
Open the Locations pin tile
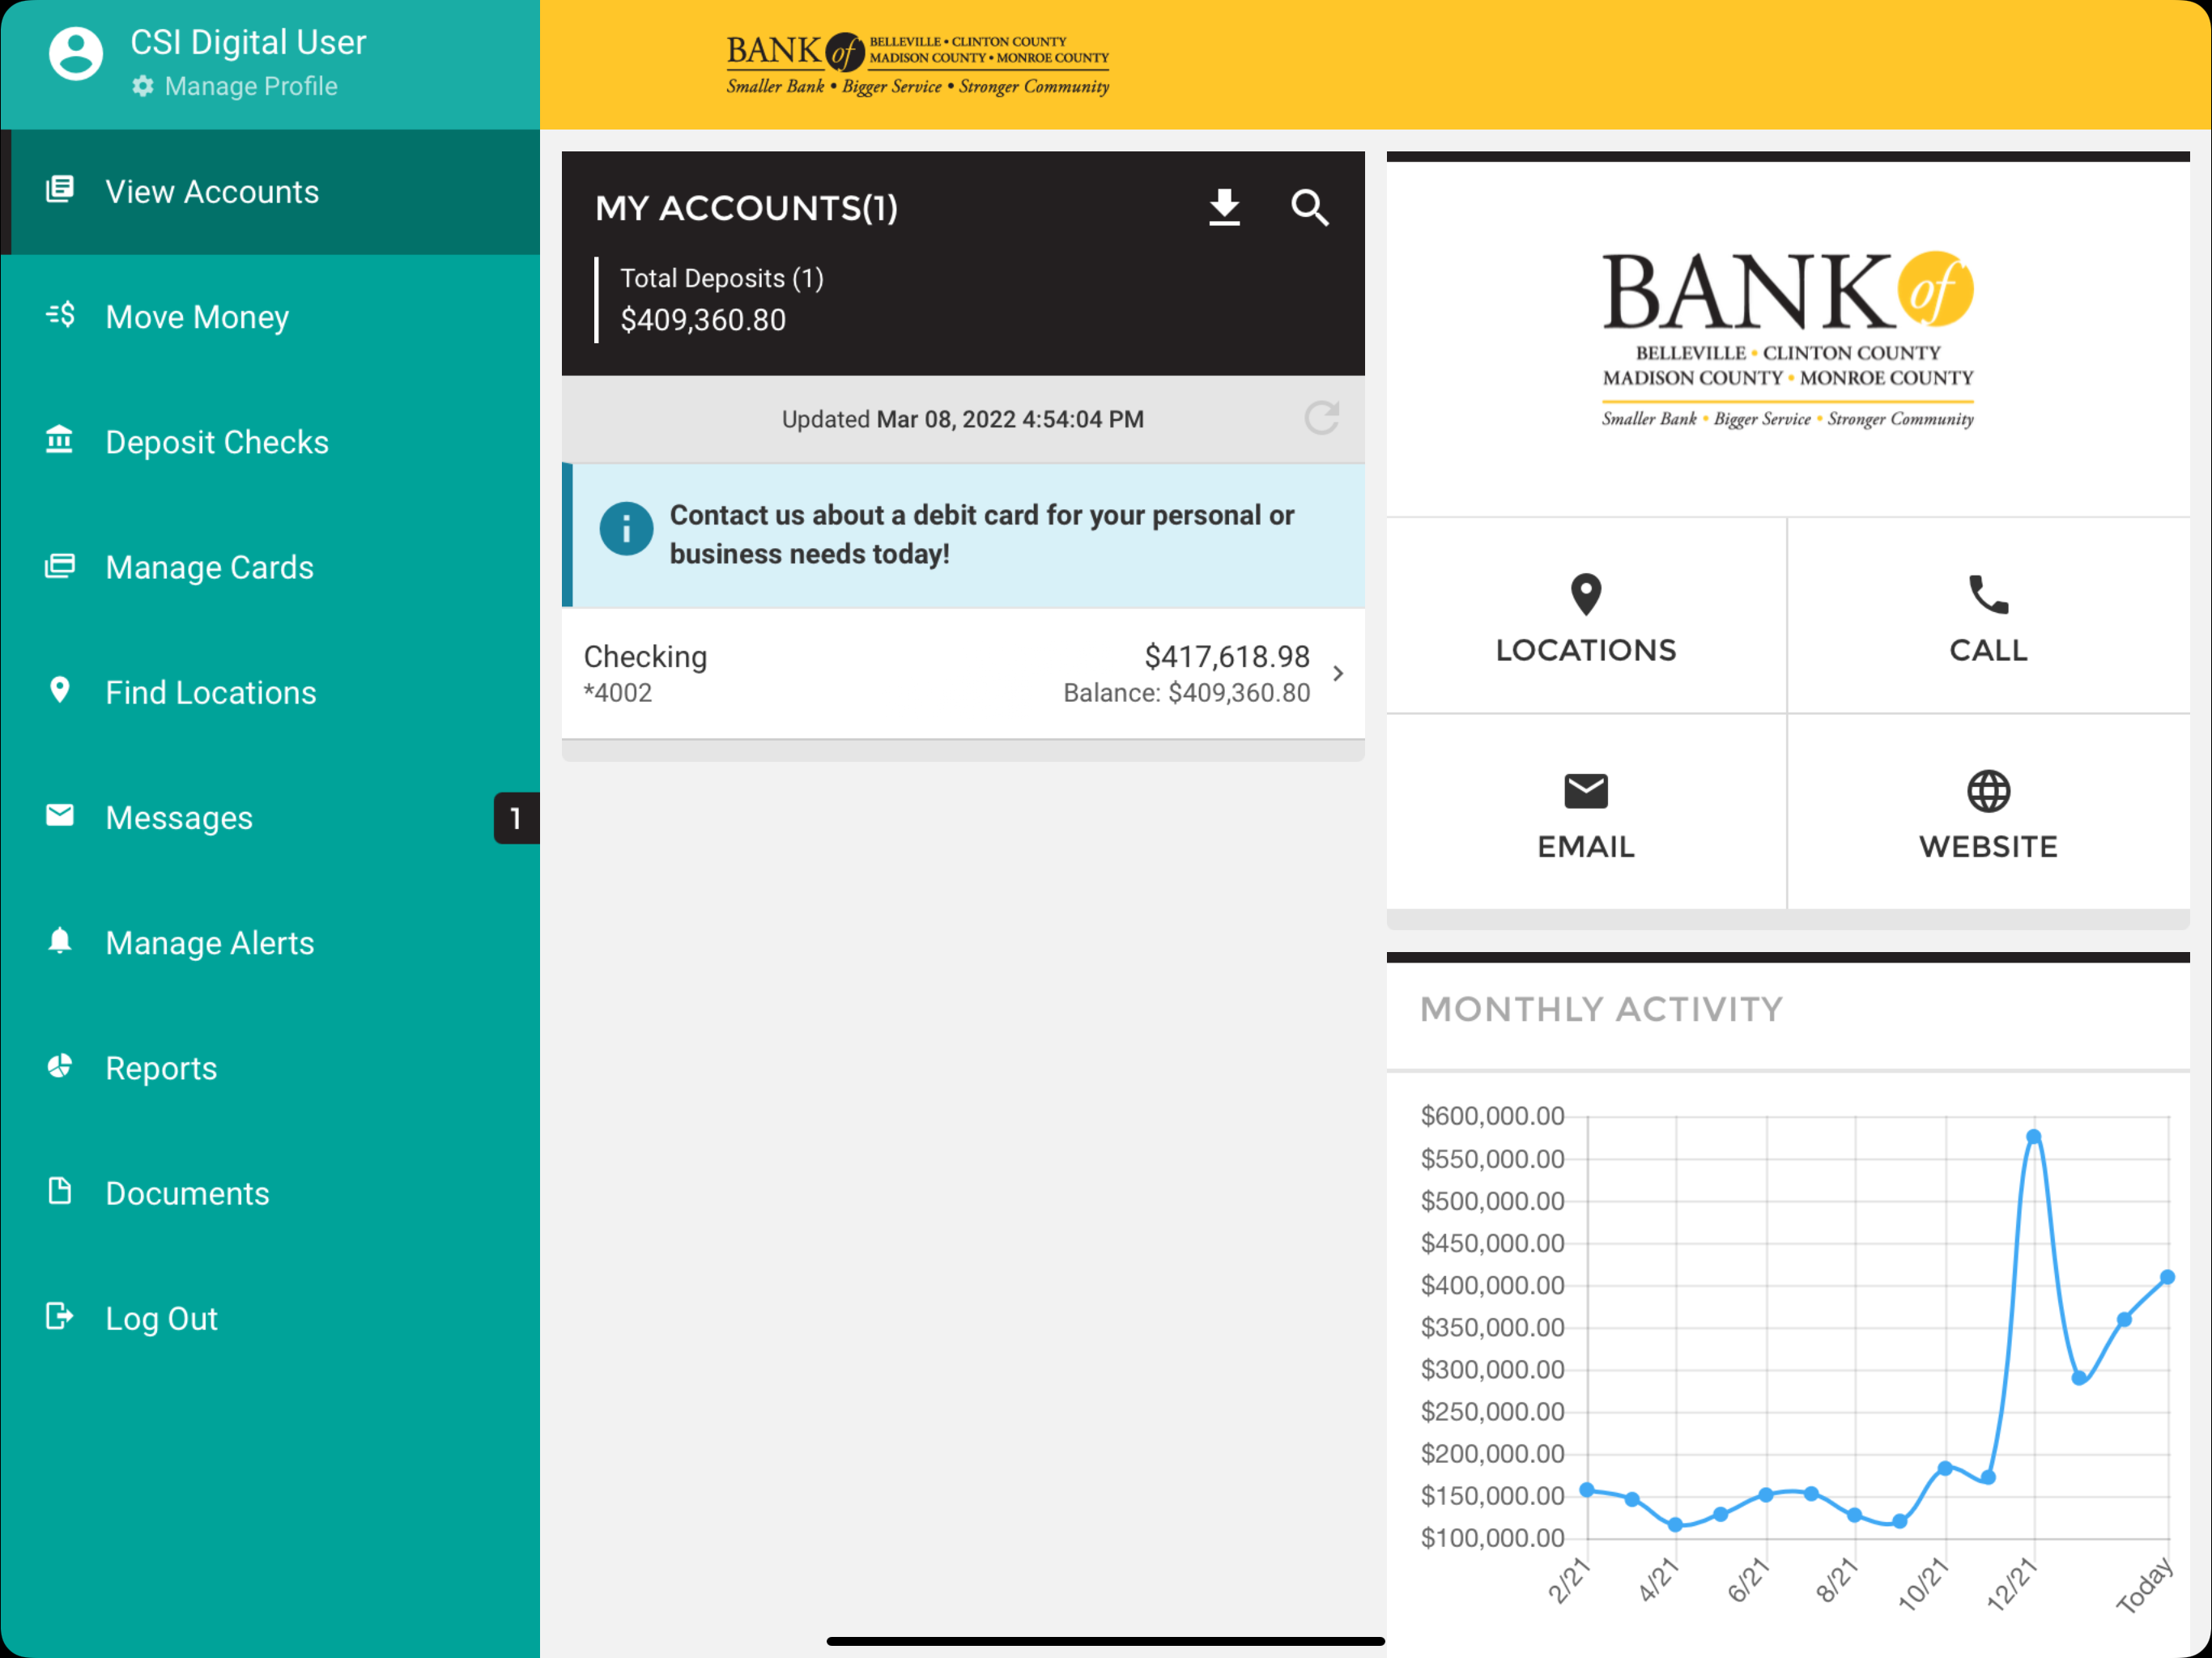pos(1586,617)
